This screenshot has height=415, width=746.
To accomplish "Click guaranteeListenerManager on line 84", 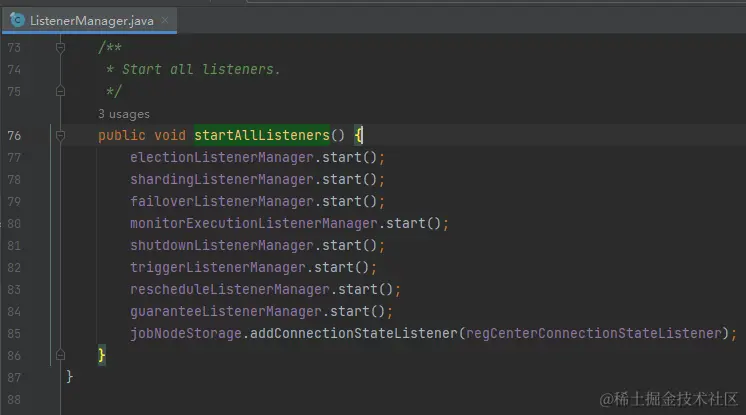I will tap(226, 311).
